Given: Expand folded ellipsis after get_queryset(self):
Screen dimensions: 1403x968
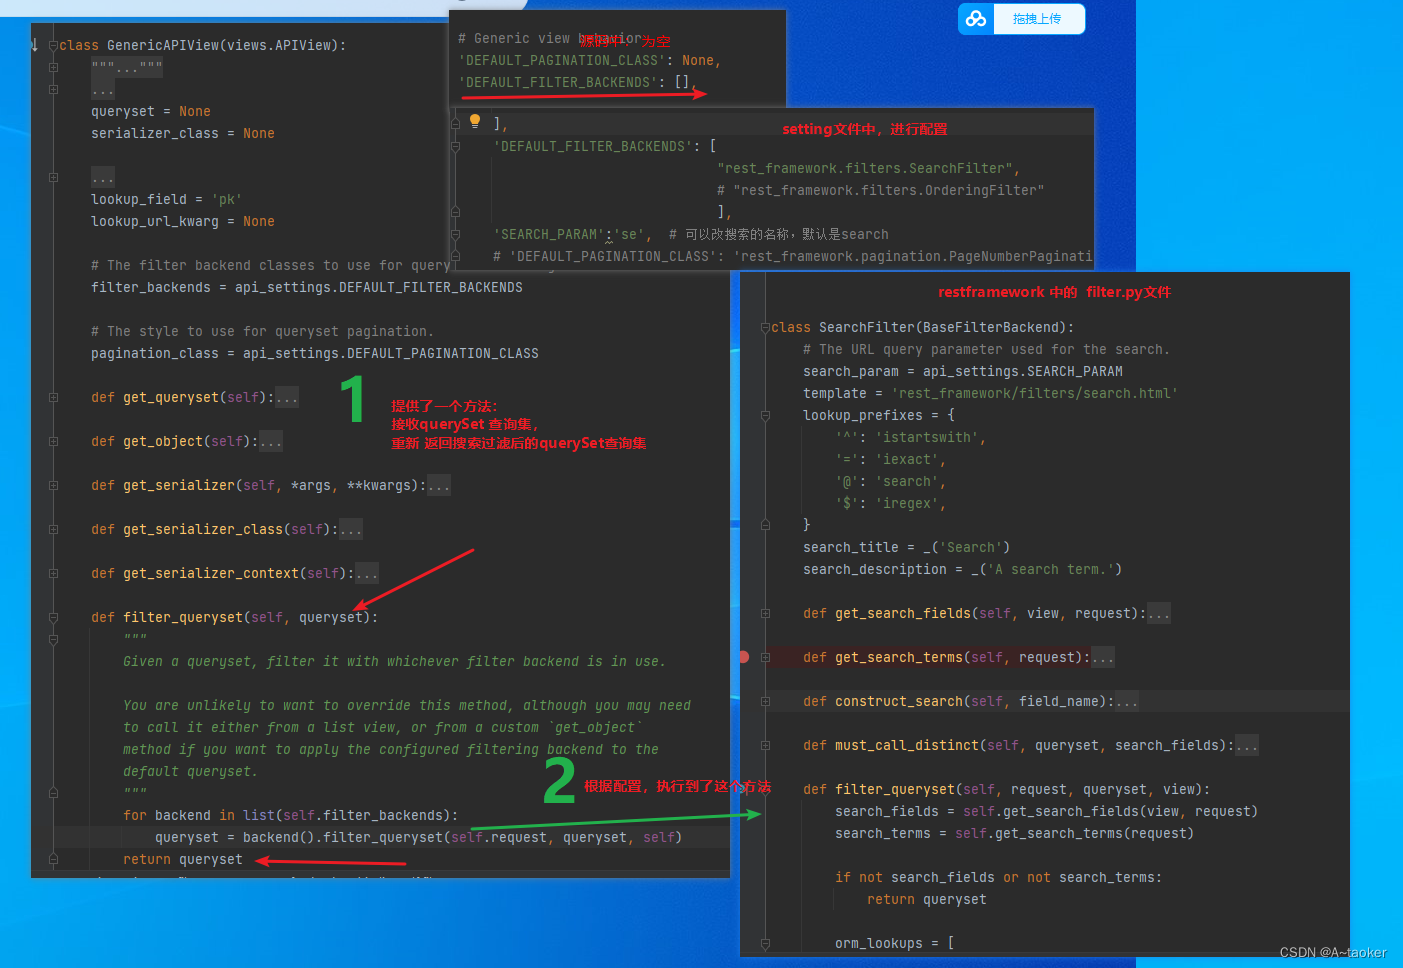Looking at the screenshot, I should coord(287,397).
